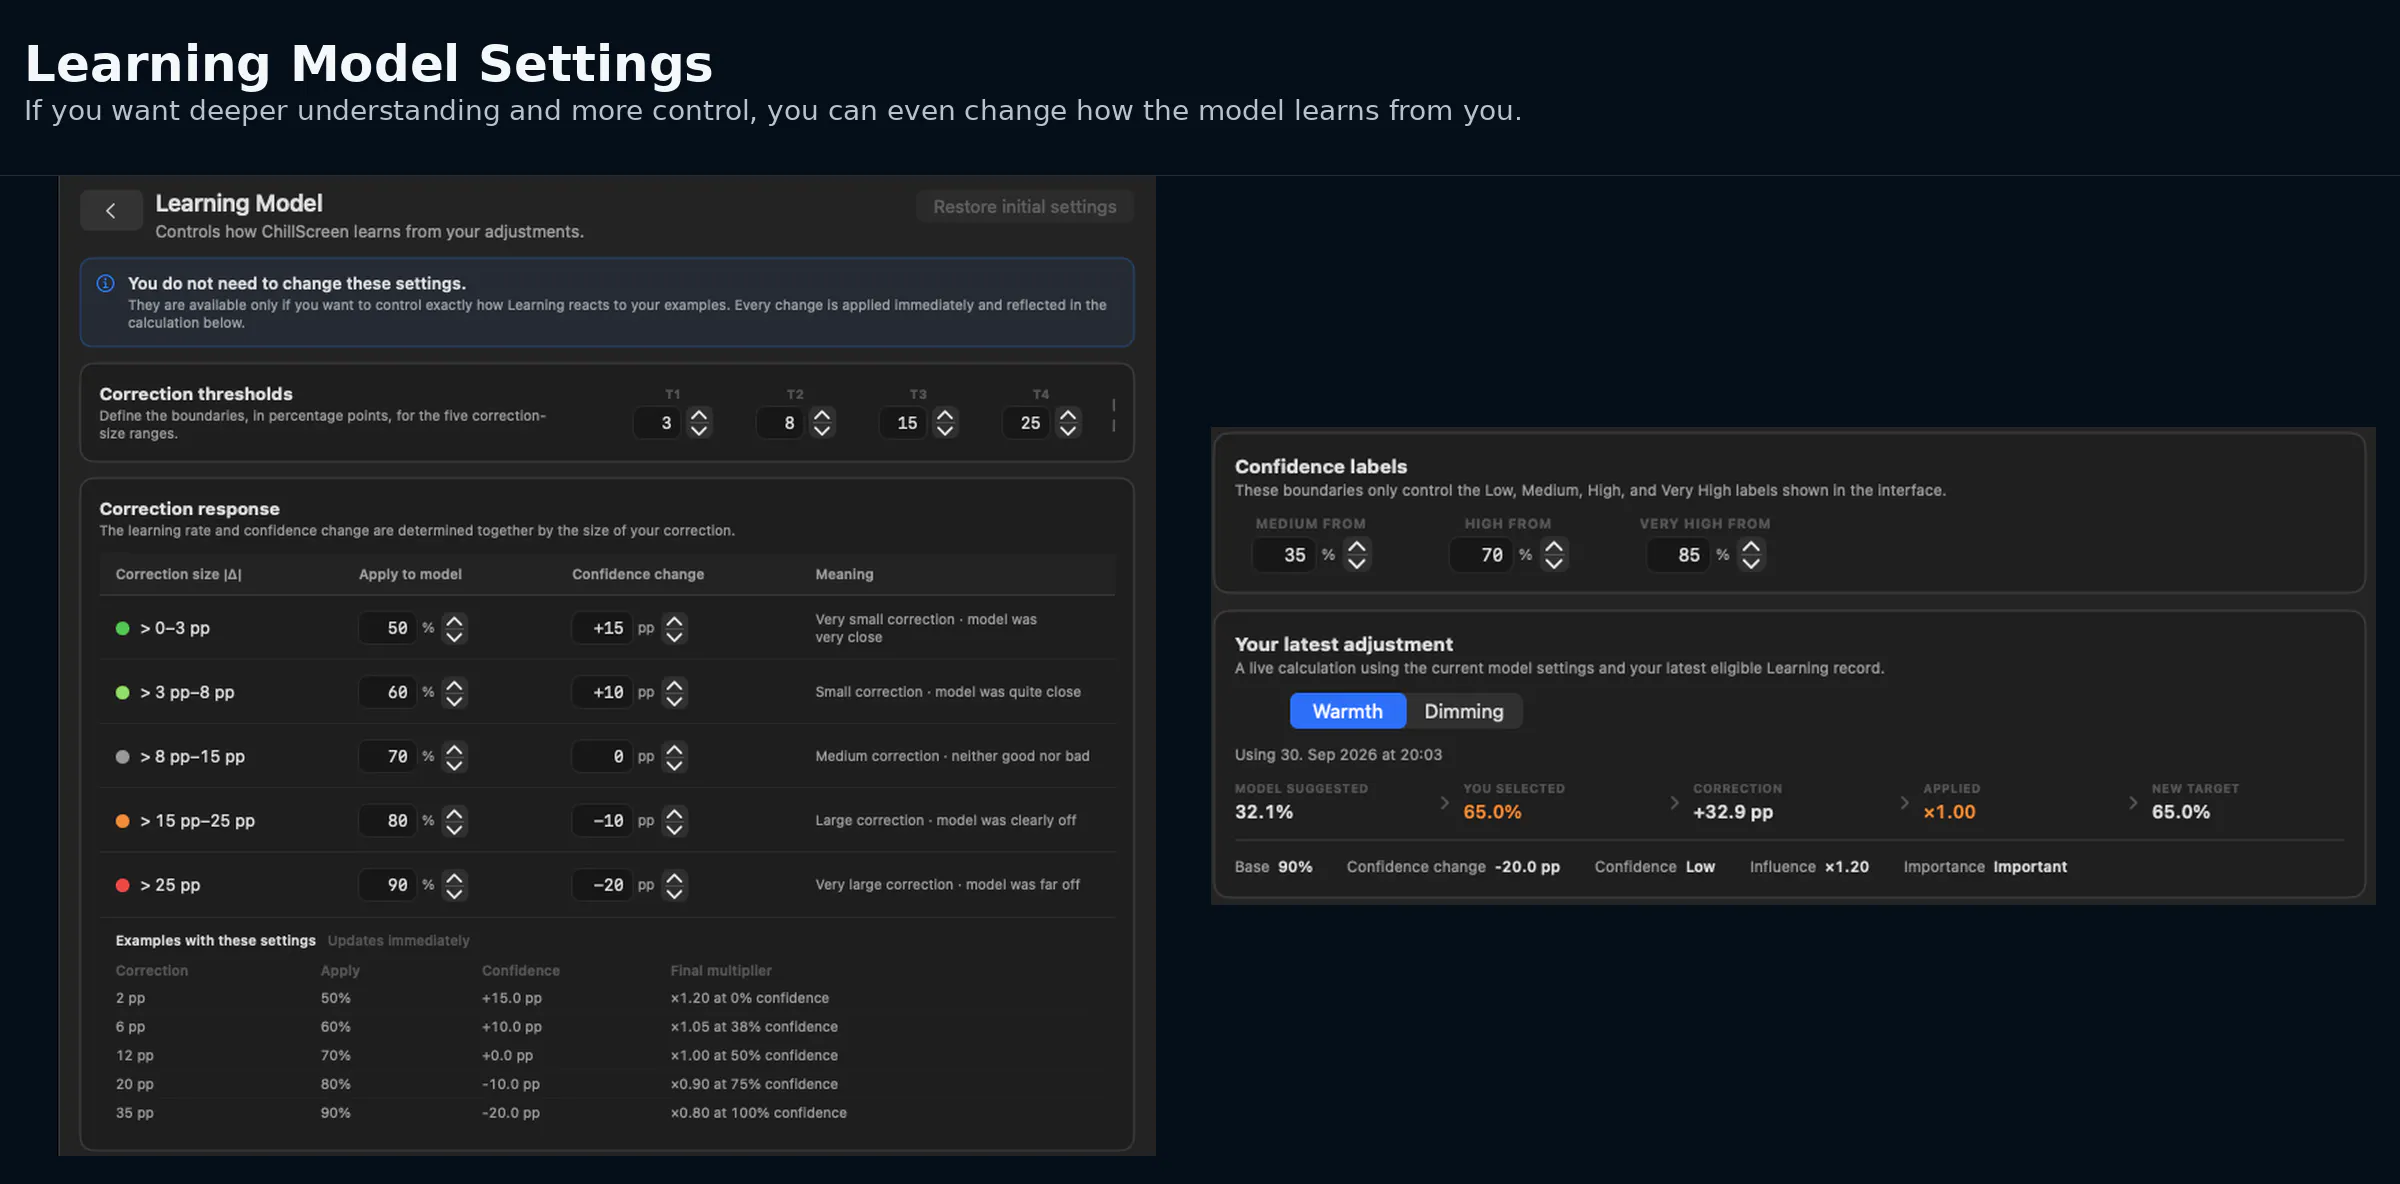Viewport: 2400px width, 1184px height.
Task: Click the Very High From field showing 85
Action: [x=1678, y=554]
